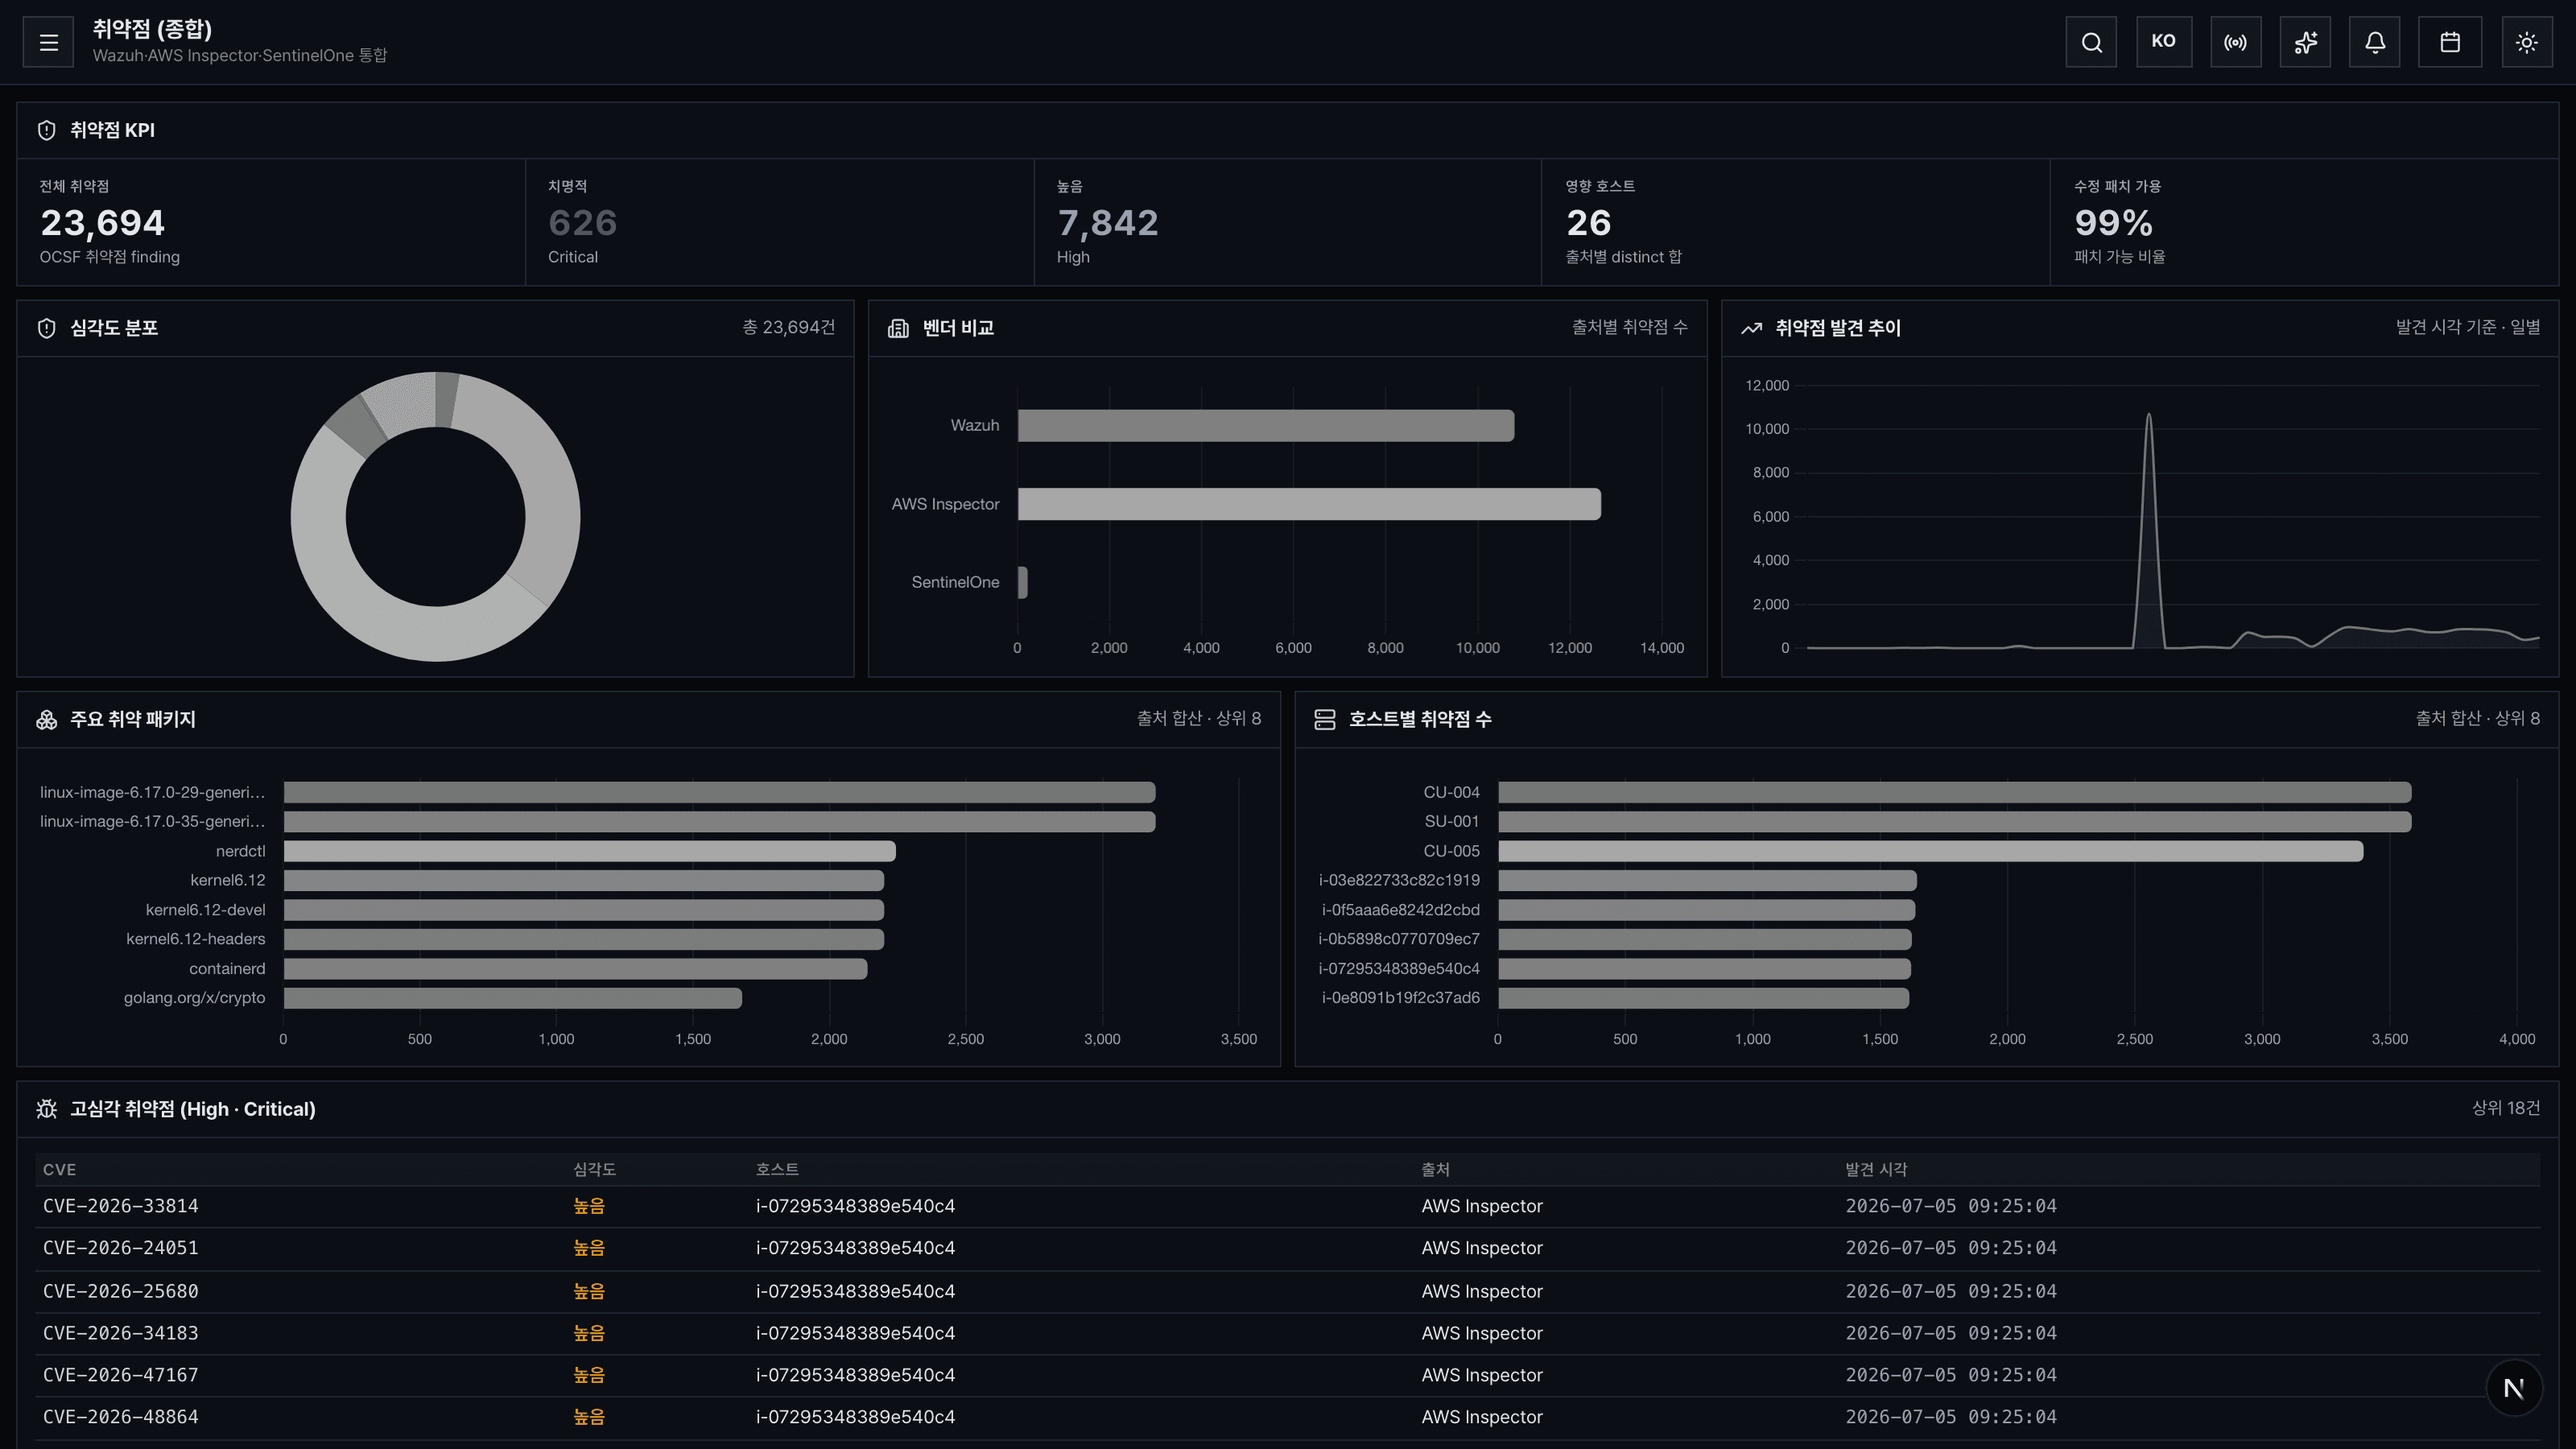Click the building icon beside 벤더 비교
The height and width of the screenshot is (1449, 2576).
pos(898,328)
